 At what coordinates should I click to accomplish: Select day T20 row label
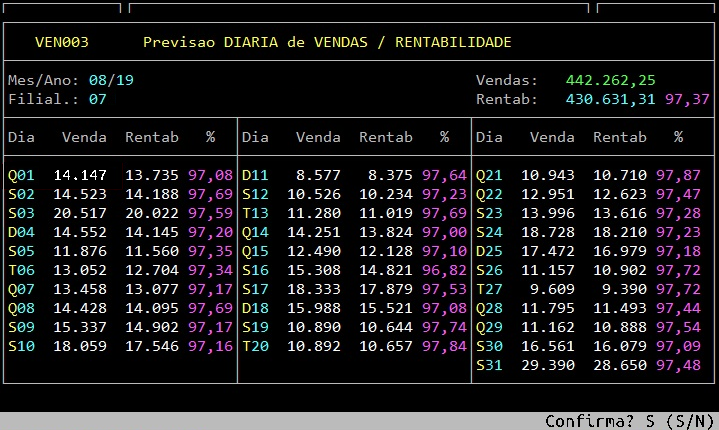pos(255,346)
